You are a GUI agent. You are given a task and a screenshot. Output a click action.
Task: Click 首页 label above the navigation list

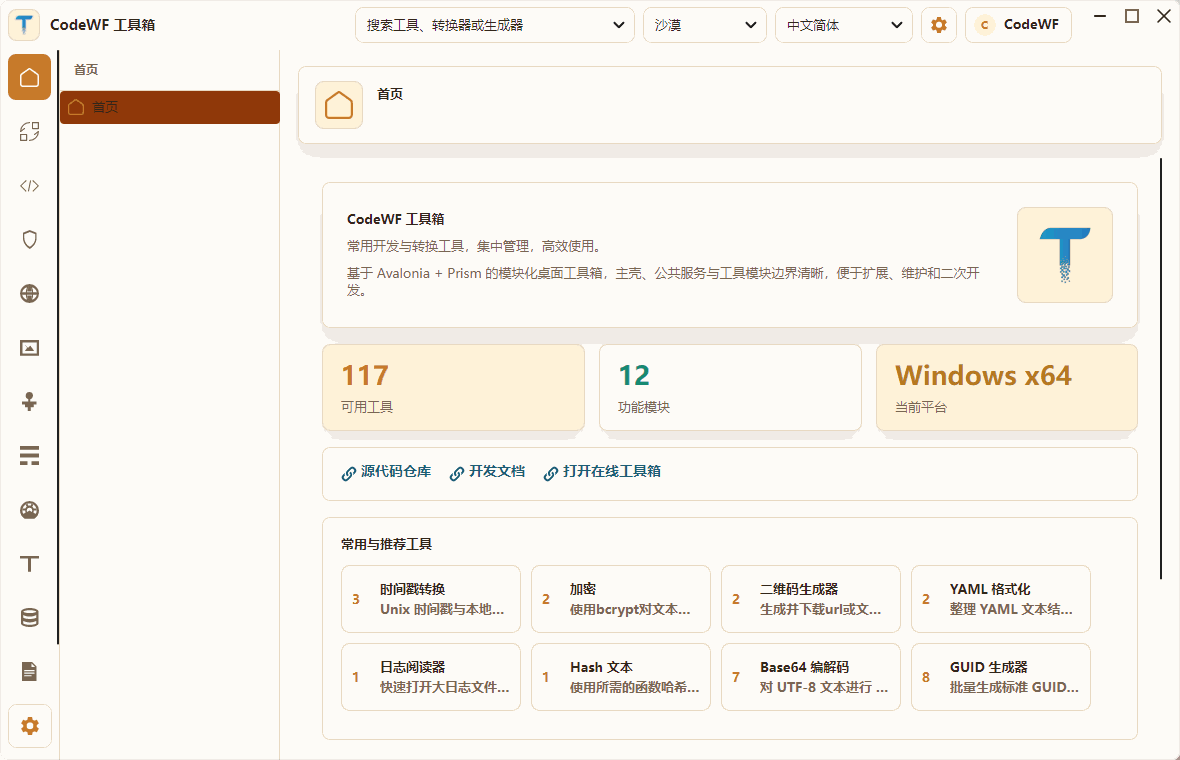click(x=86, y=69)
